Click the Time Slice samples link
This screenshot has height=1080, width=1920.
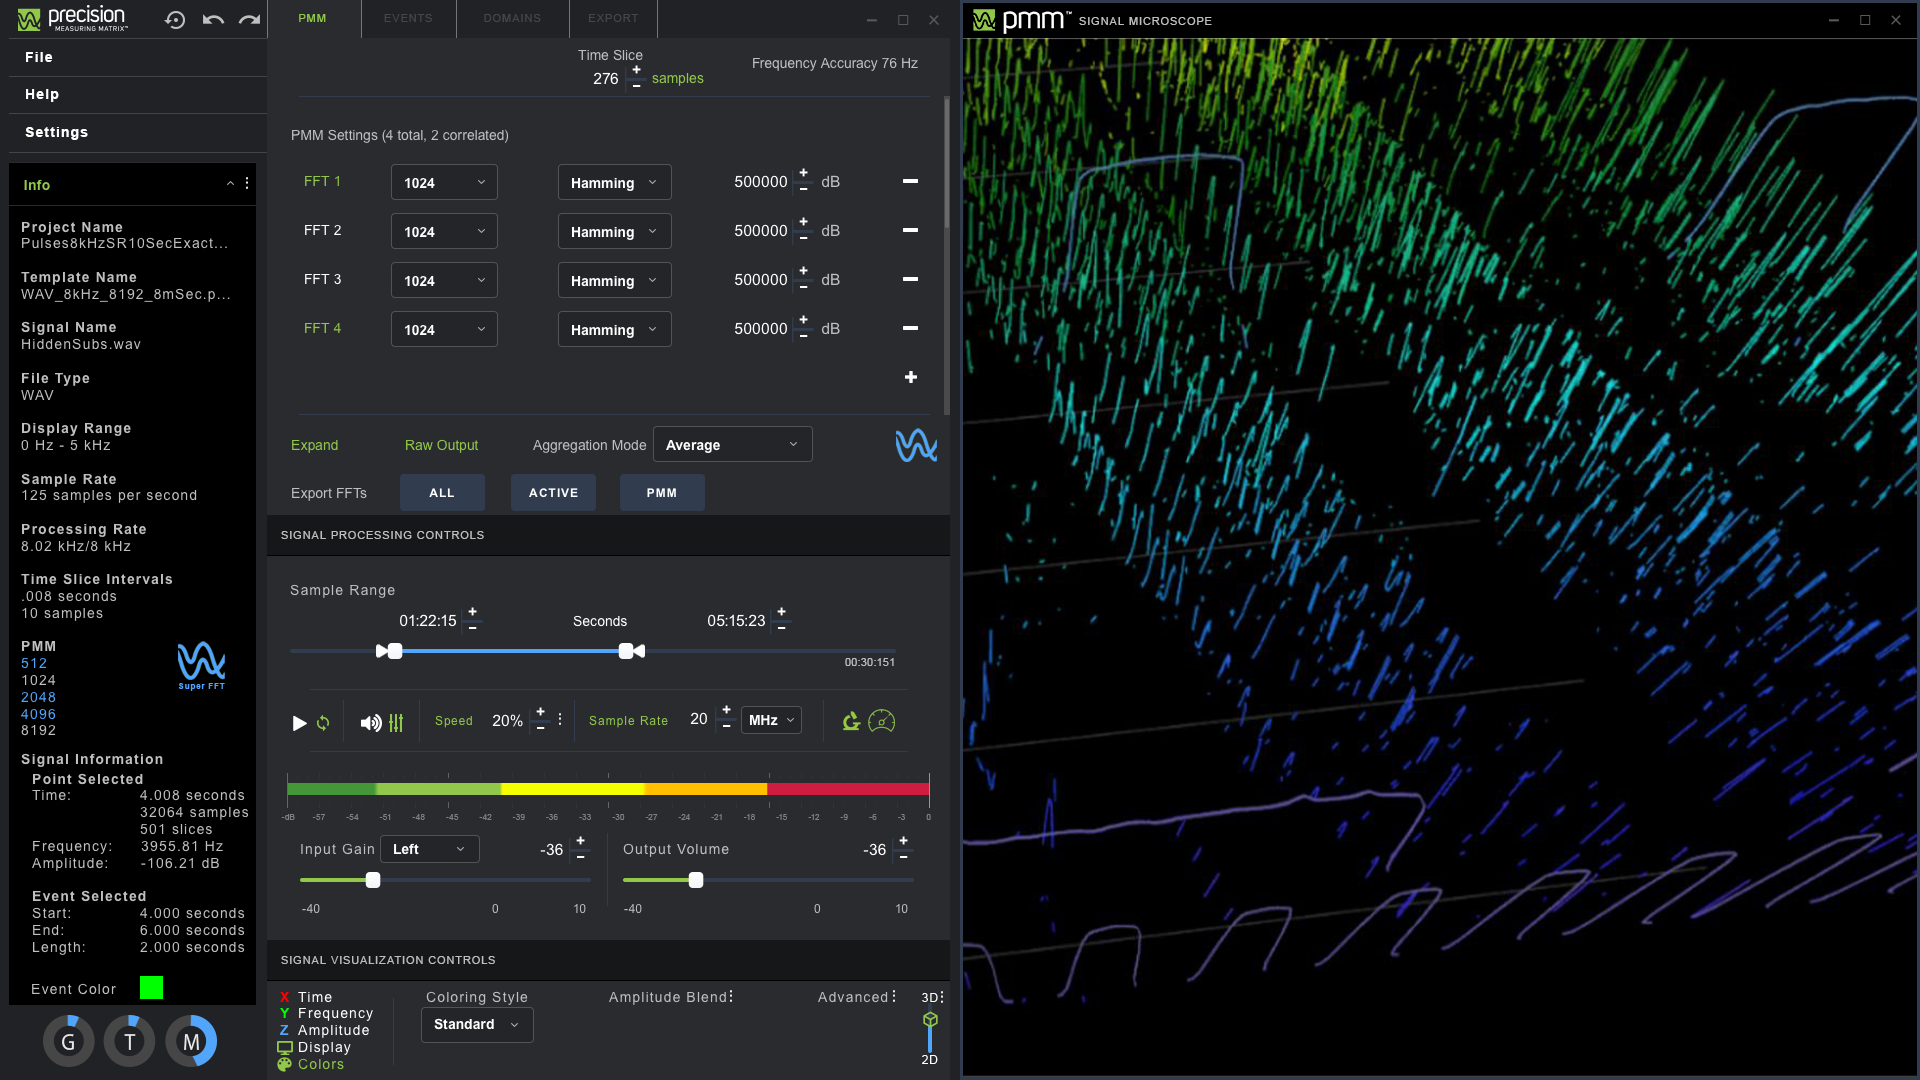[677, 78]
